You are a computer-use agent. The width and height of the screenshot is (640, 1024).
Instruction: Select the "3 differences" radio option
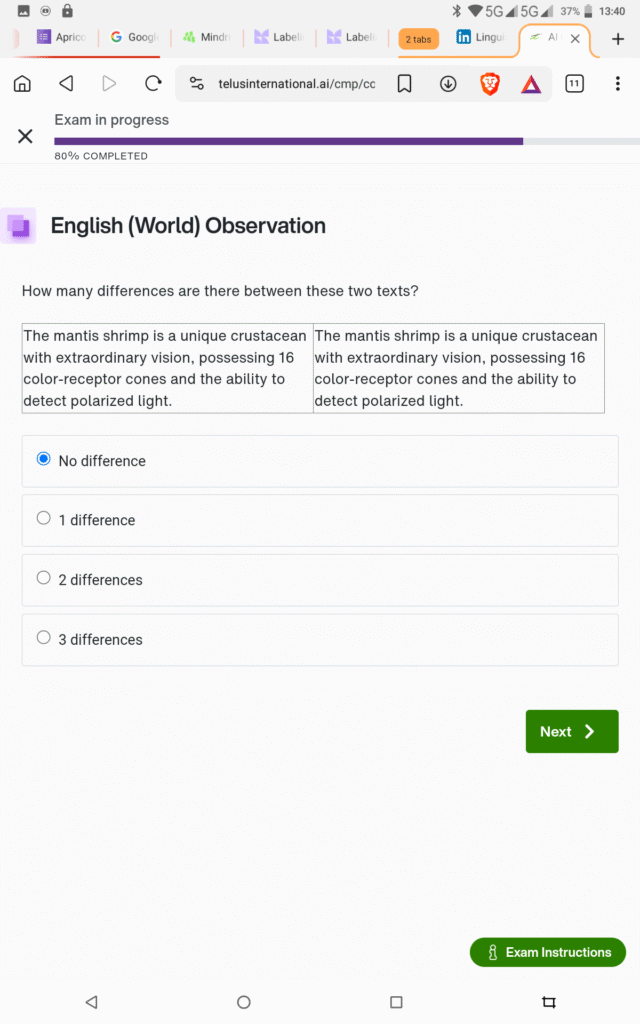[44, 637]
